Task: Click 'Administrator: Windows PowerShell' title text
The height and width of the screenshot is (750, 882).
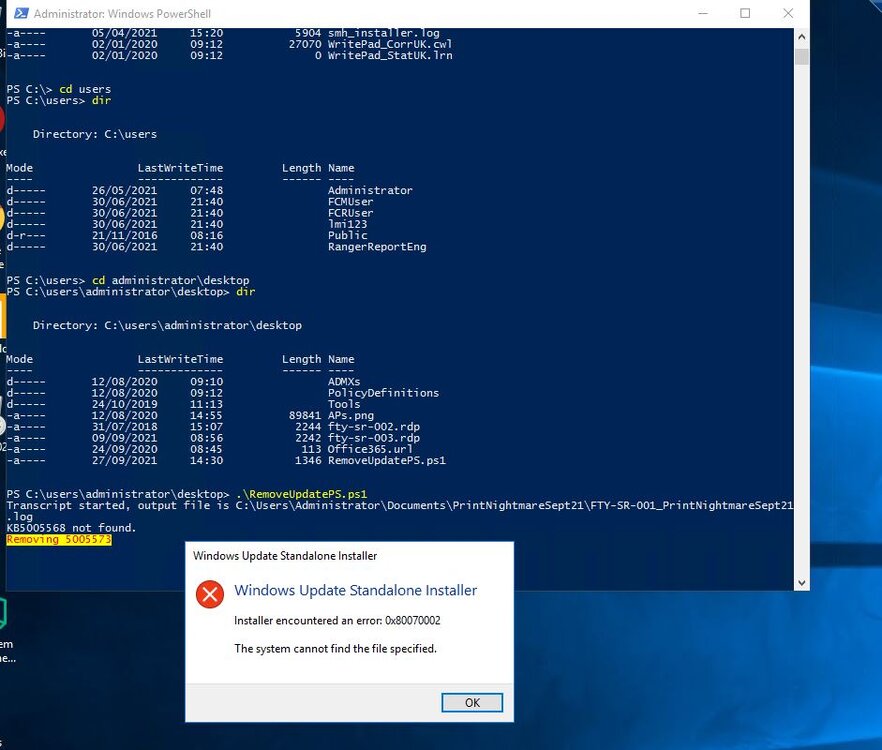Action: tap(122, 14)
